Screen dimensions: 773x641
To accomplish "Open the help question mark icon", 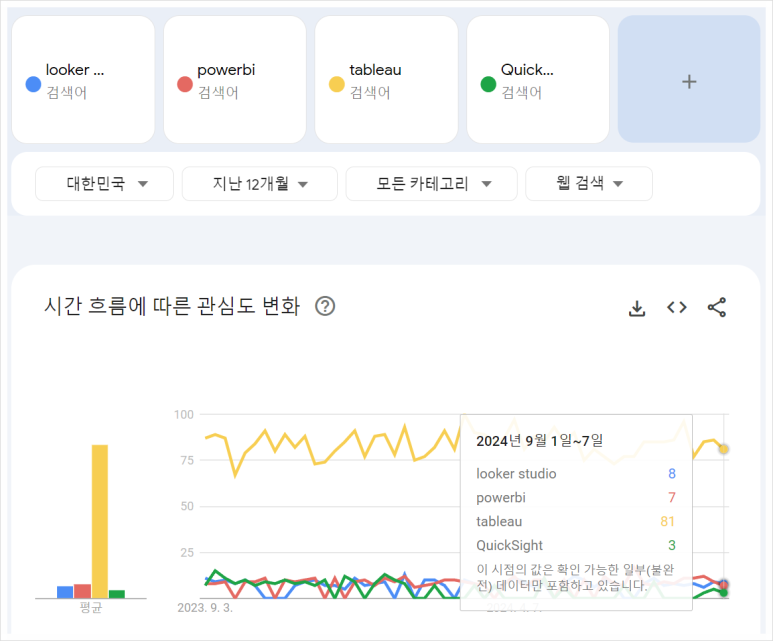I will pyautogui.click(x=325, y=306).
